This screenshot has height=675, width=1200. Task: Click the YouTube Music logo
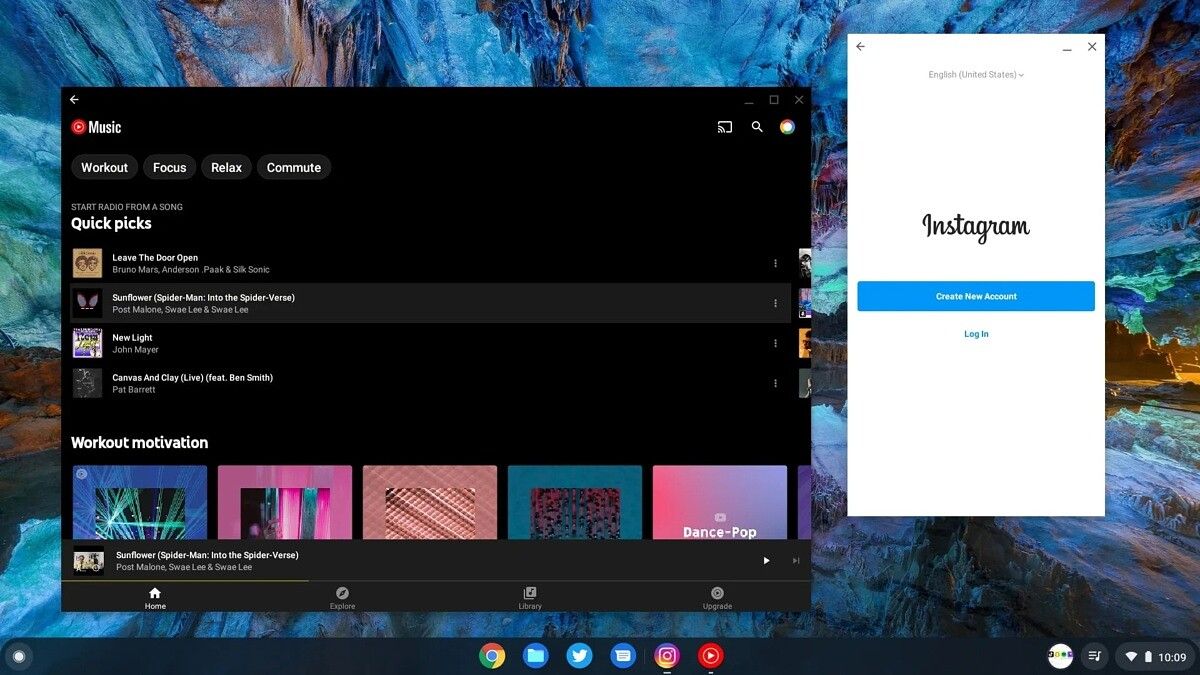pos(96,127)
